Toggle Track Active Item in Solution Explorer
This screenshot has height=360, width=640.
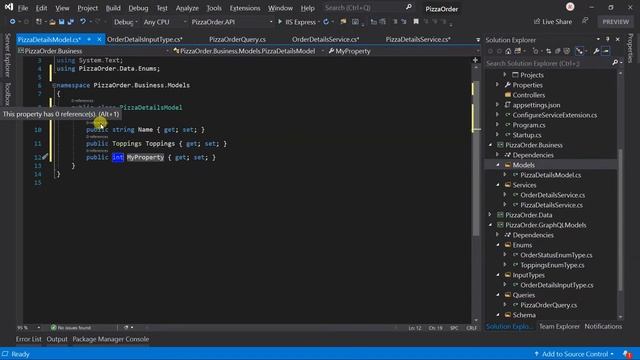(x=579, y=51)
